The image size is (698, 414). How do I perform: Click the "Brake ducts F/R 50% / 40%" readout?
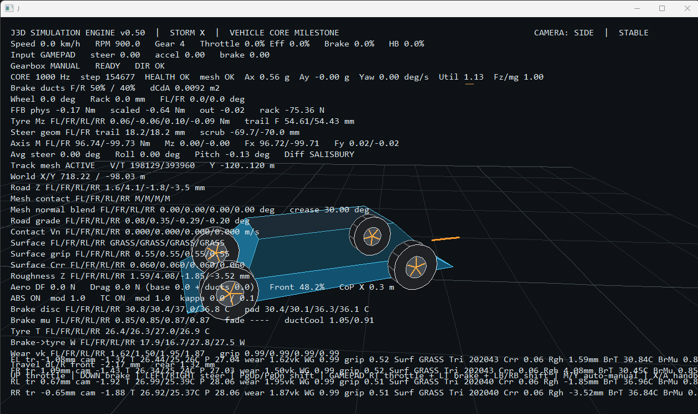coord(73,88)
